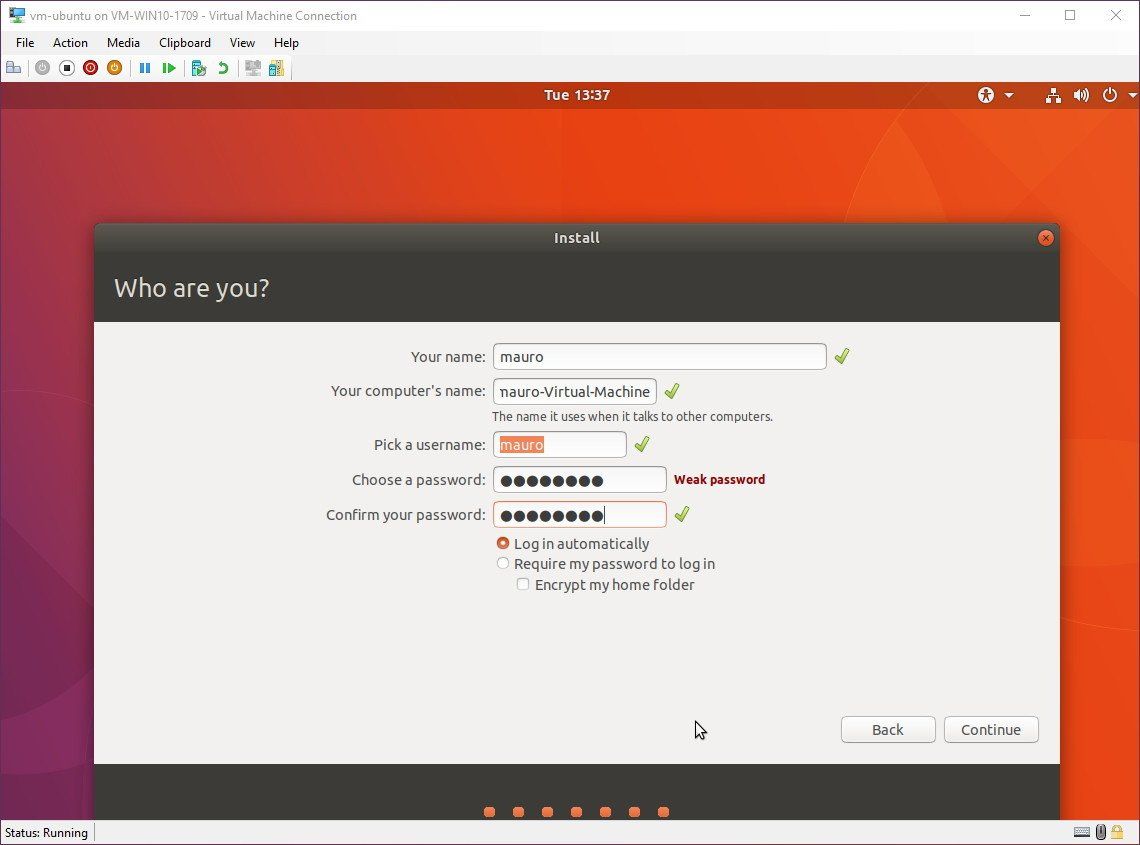Click the mouse icon in the status bar
Image resolution: width=1140 pixels, height=845 pixels.
point(1101,833)
